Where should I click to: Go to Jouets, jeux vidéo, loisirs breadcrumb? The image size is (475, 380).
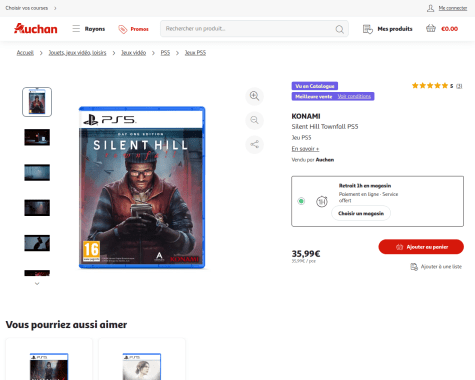click(x=77, y=53)
